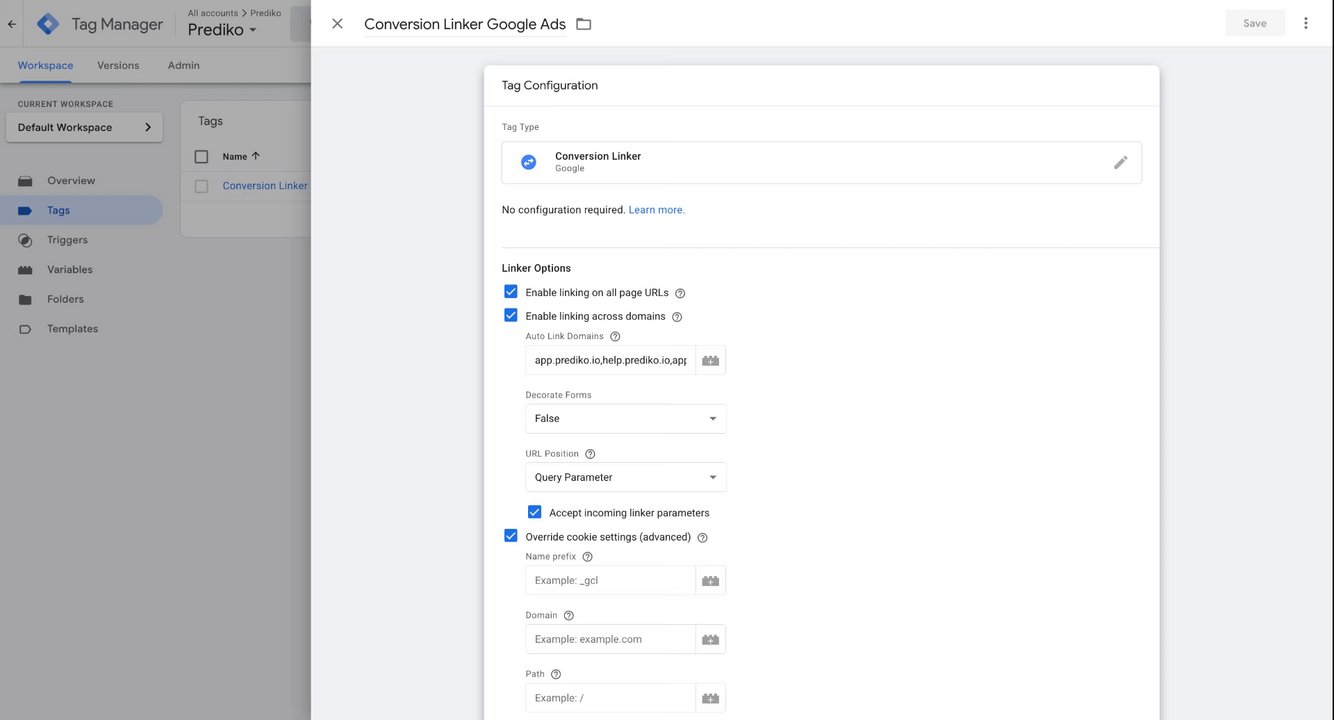Viewport: 1334px width, 720px height.
Task: Open the Decorate Forms dropdown
Action: (x=625, y=418)
